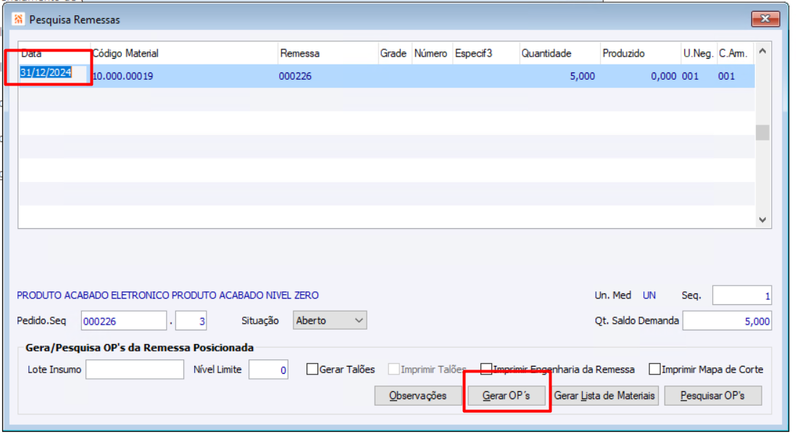800x434 pixels.
Task: Click the Grade column header
Action: [394, 53]
